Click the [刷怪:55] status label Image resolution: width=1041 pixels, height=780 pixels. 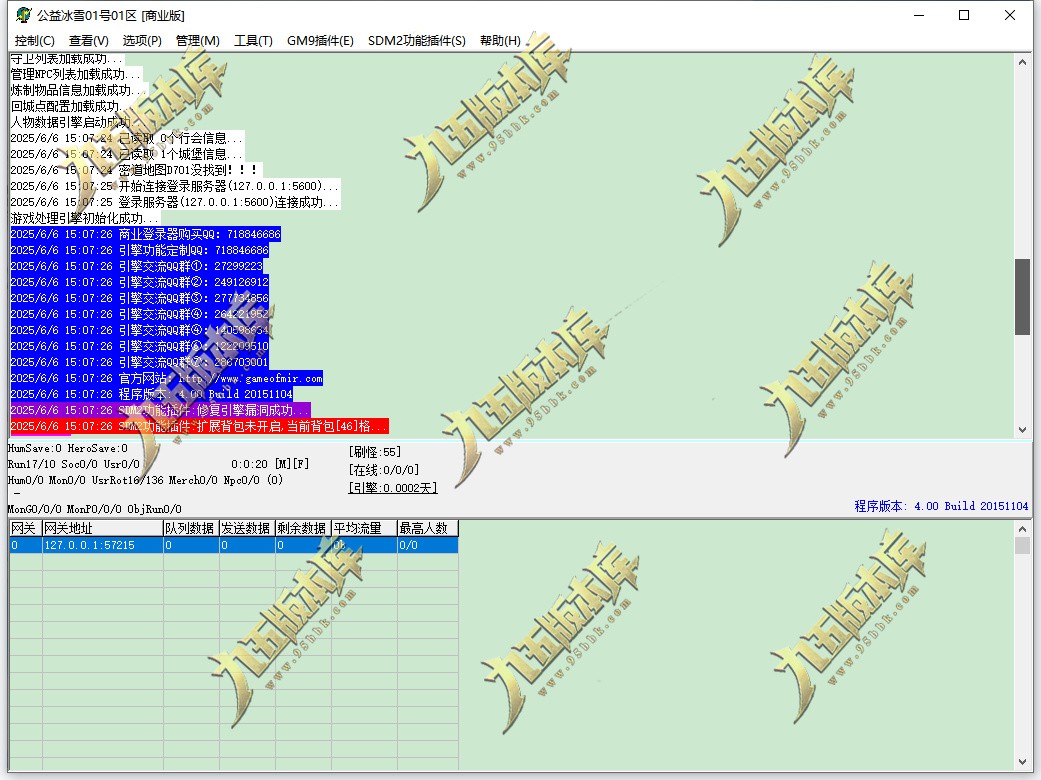(x=374, y=452)
